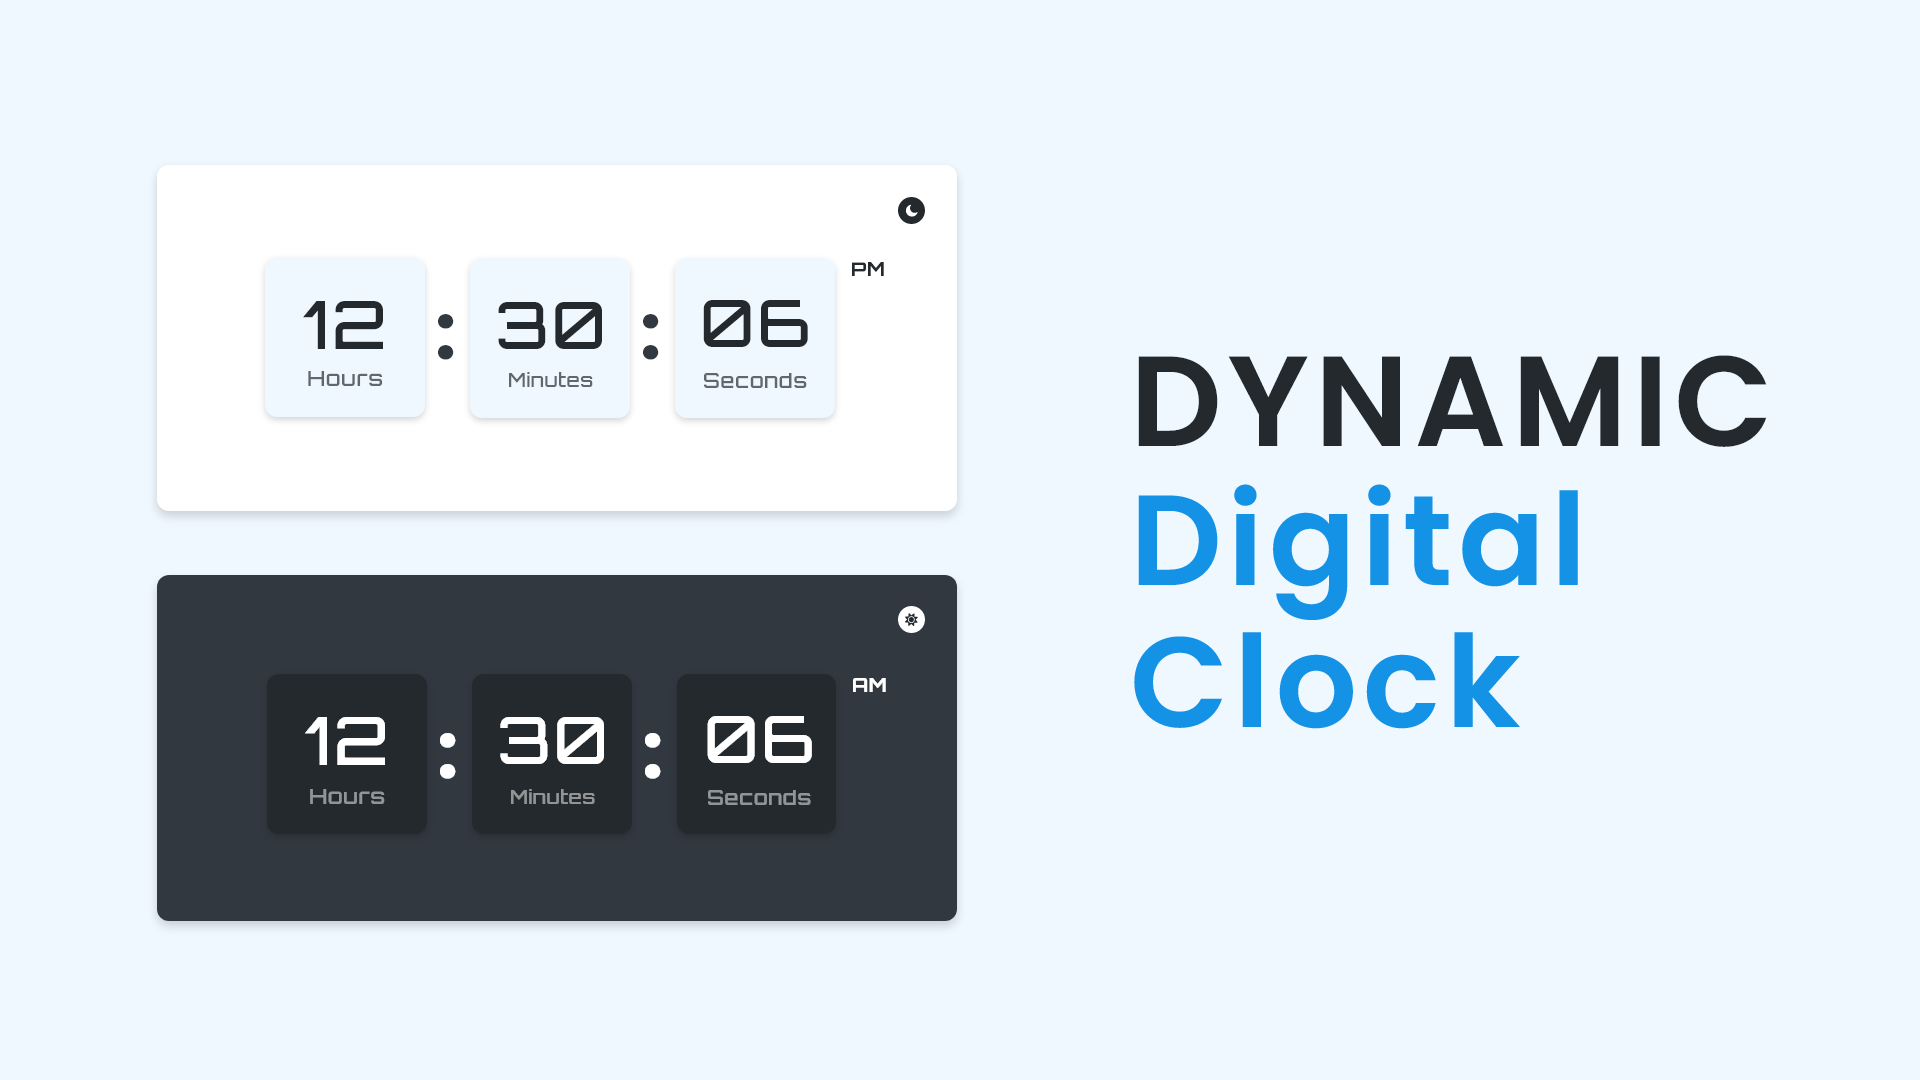Screen dimensions: 1920x1080
Task: Toggle dark mode using moon icon
Action: coord(911,210)
